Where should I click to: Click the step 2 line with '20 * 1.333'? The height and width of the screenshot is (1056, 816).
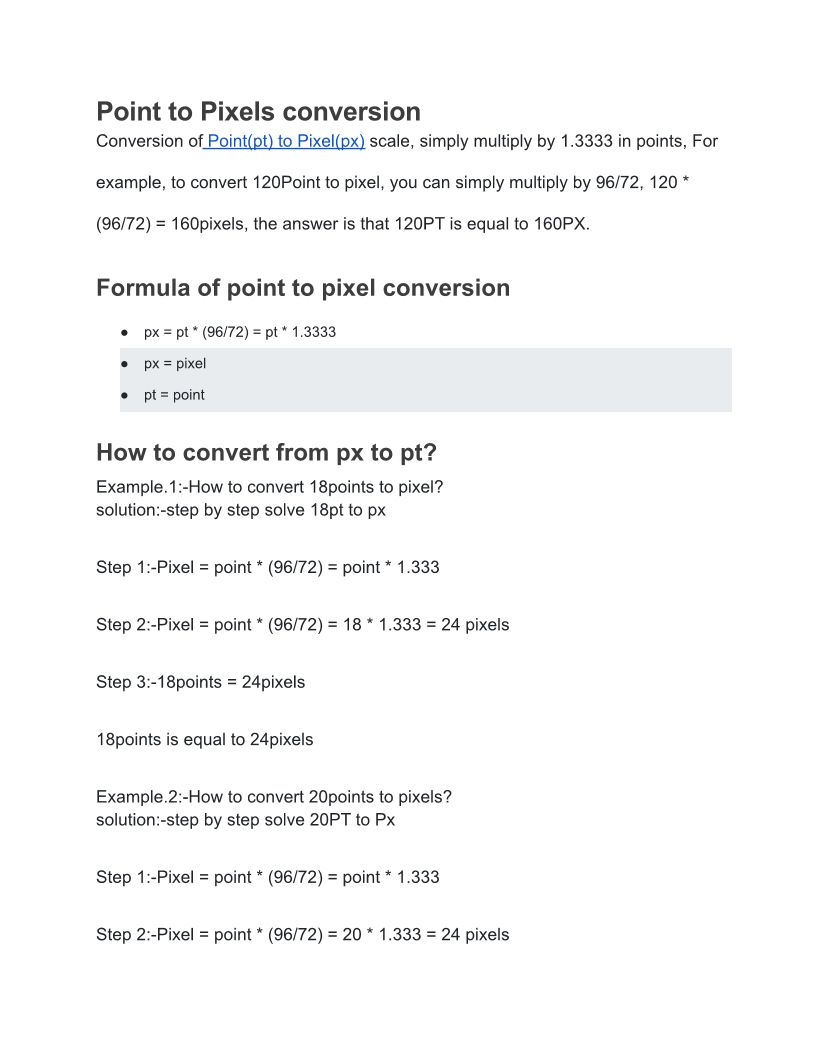coord(302,935)
